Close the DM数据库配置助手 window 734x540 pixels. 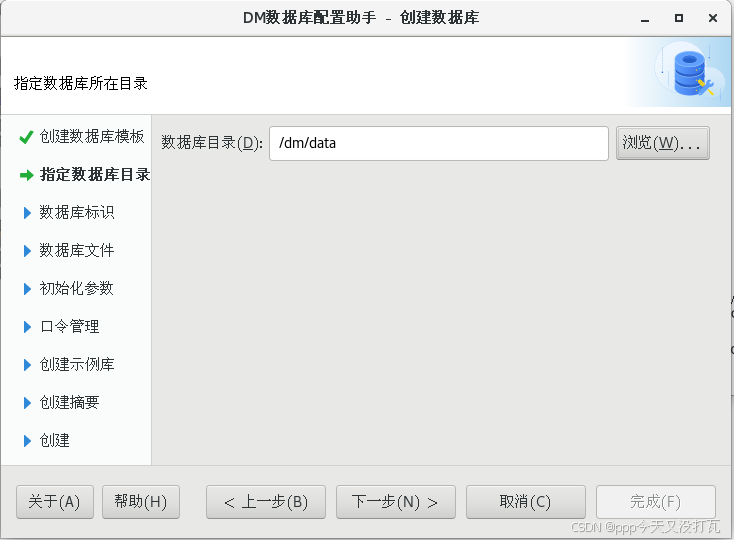(x=712, y=18)
